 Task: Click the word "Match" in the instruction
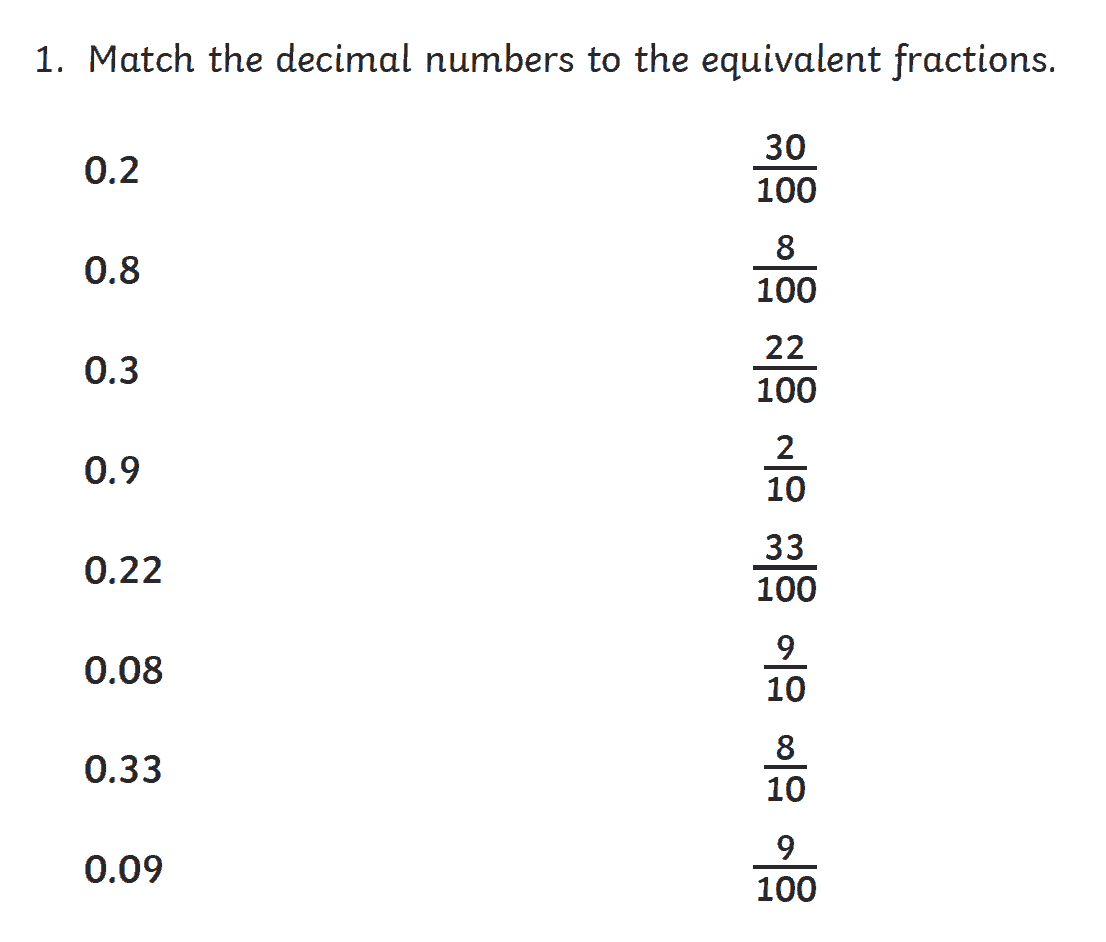pyautogui.click(x=142, y=61)
